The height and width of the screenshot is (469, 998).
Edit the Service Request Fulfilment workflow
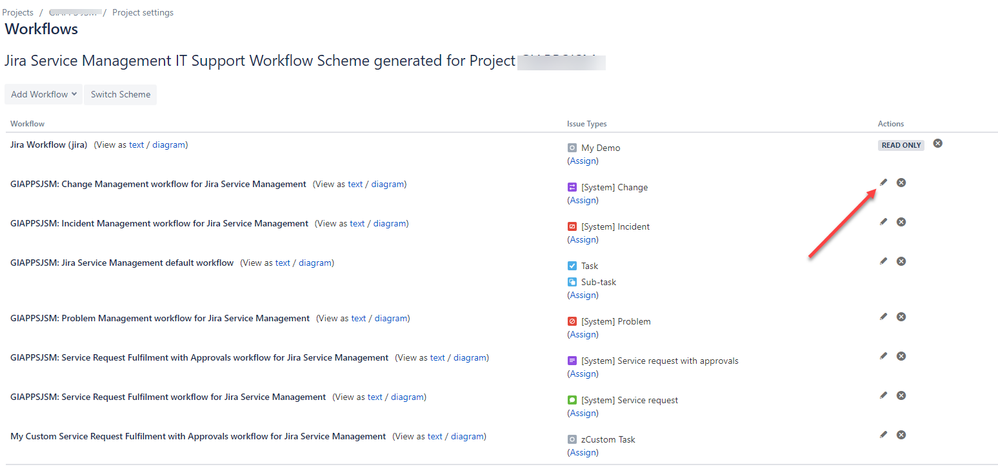pyautogui.click(x=883, y=396)
